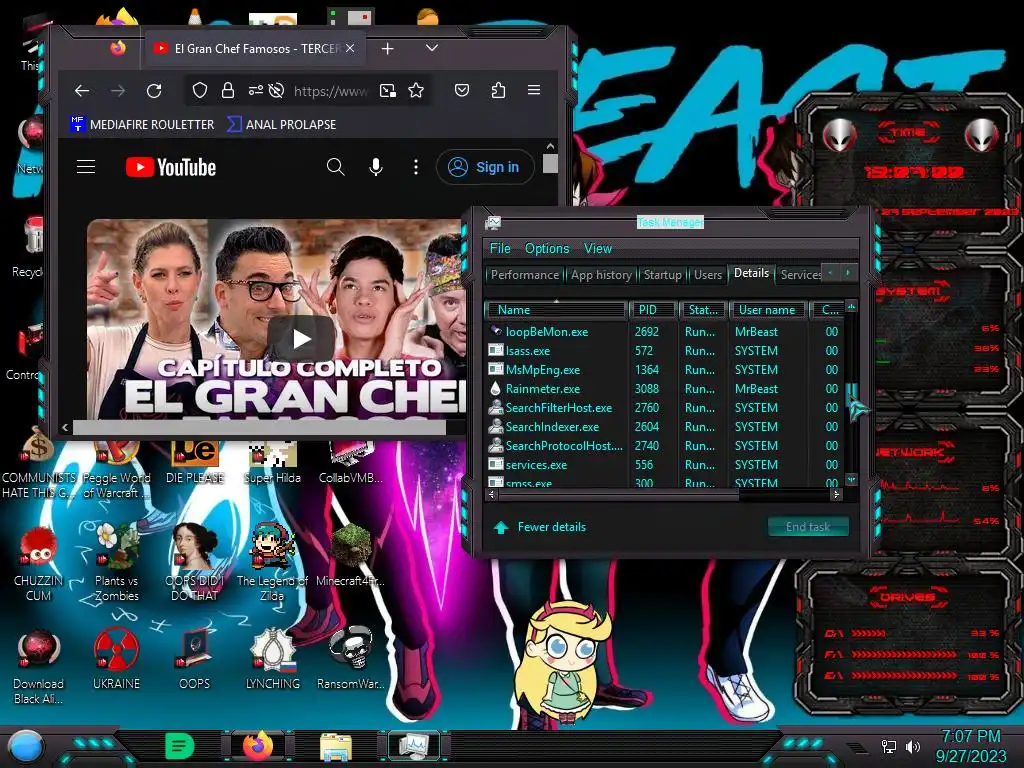The image size is (1024, 768).
Task: Open picture-in-picture icon in address bar
Action: tap(388, 91)
